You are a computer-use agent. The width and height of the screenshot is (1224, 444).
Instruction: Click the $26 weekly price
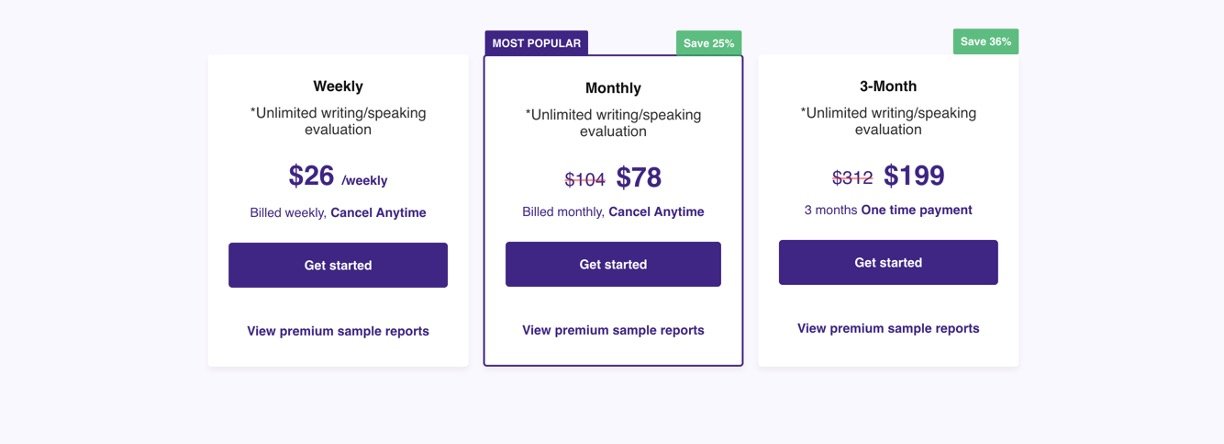point(312,176)
